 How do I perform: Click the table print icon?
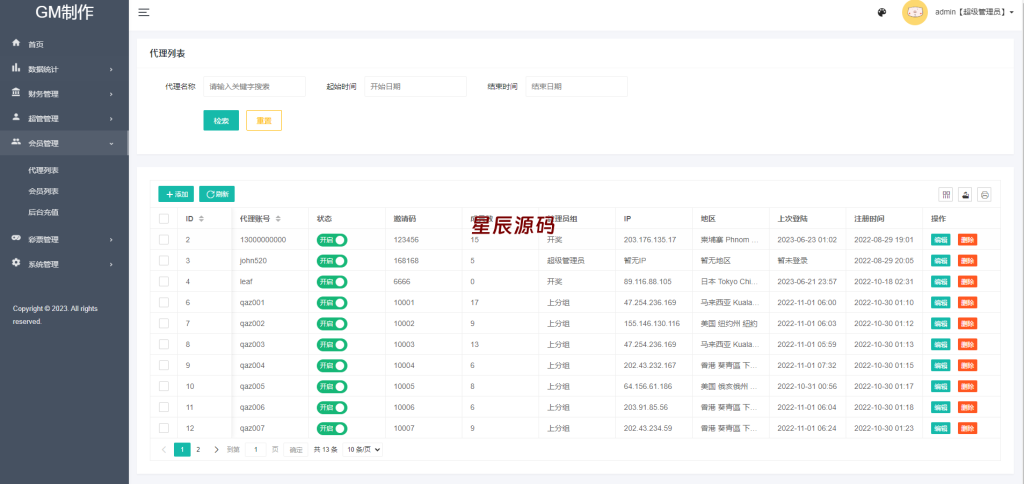(x=985, y=195)
